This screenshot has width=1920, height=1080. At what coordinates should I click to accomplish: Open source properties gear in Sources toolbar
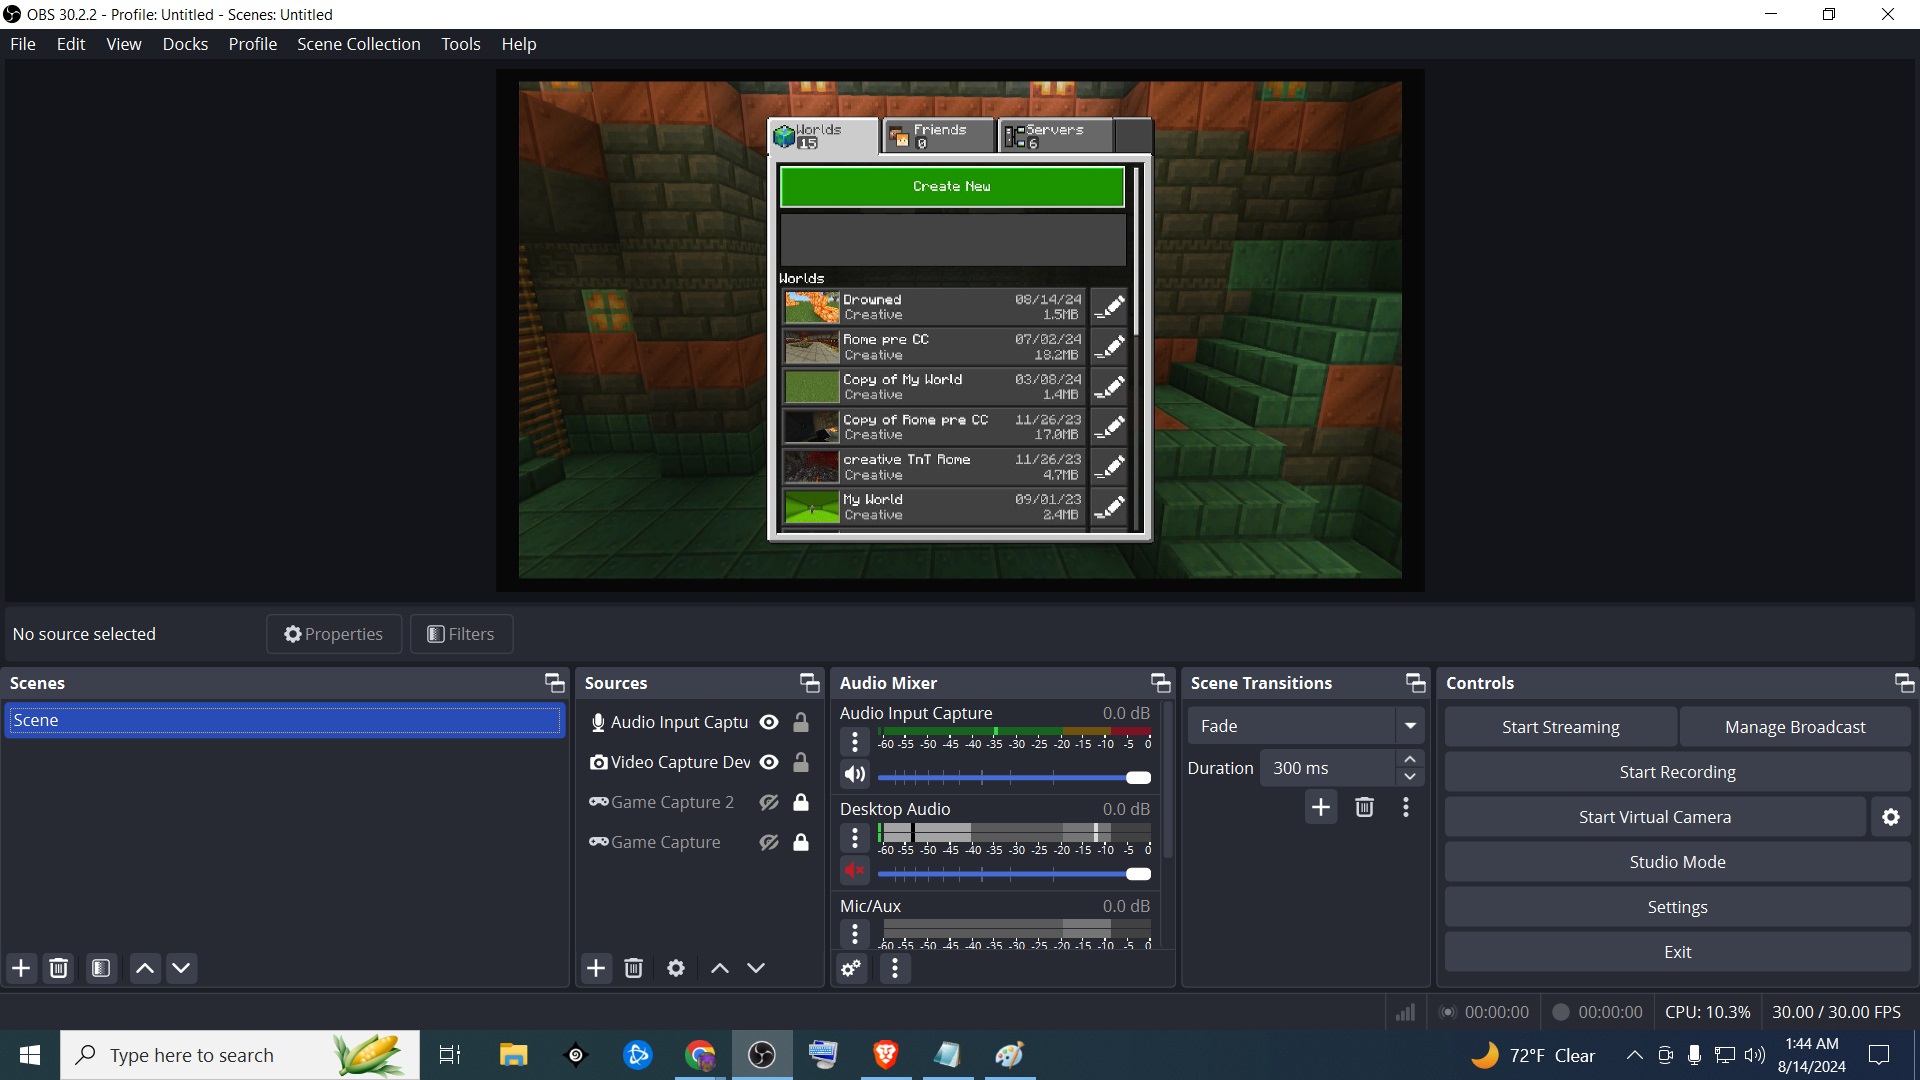[676, 968]
